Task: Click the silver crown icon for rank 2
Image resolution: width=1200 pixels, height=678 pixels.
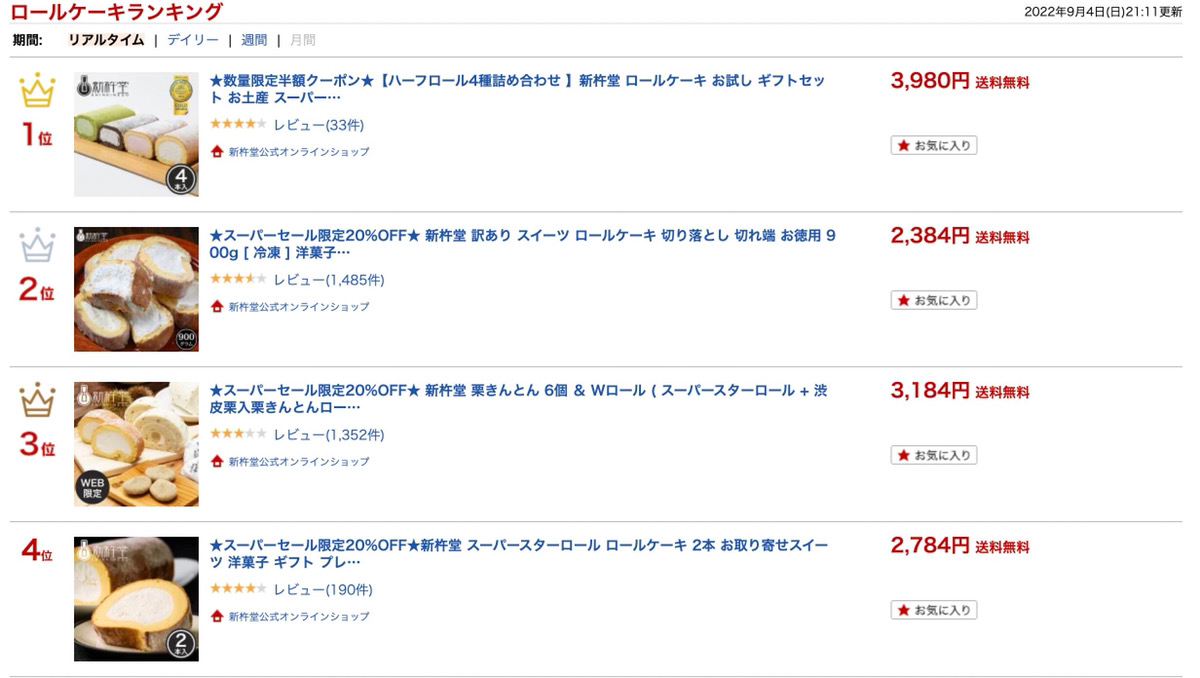Action: tap(37, 246)
